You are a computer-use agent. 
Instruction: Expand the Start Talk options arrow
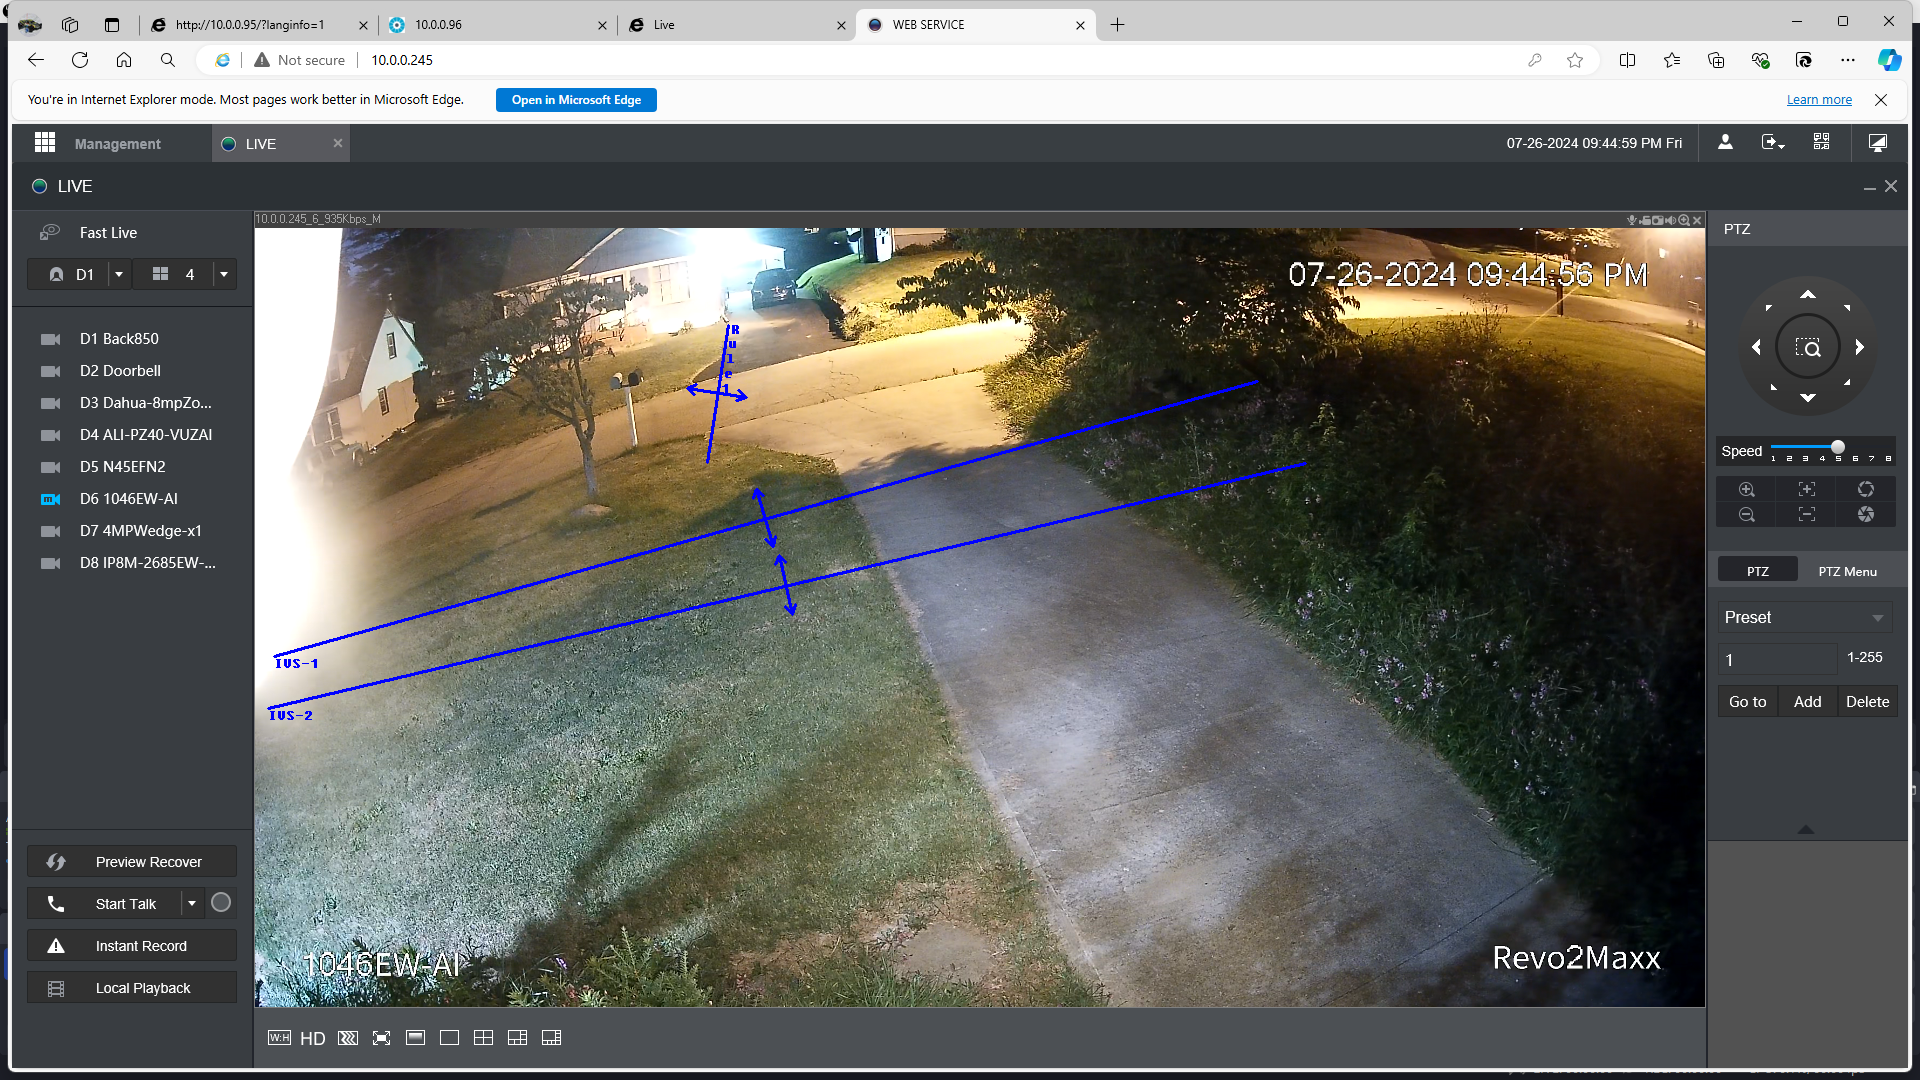point(192,903)
